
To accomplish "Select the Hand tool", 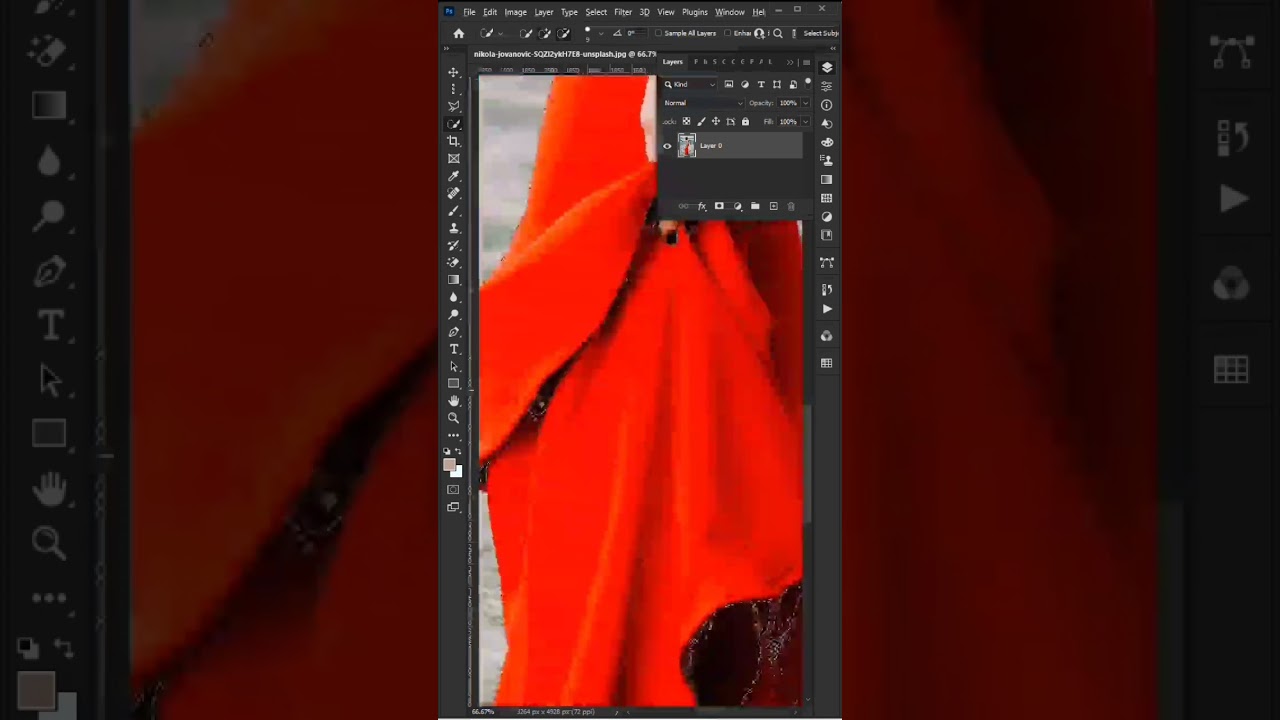I will click(454, 401).
